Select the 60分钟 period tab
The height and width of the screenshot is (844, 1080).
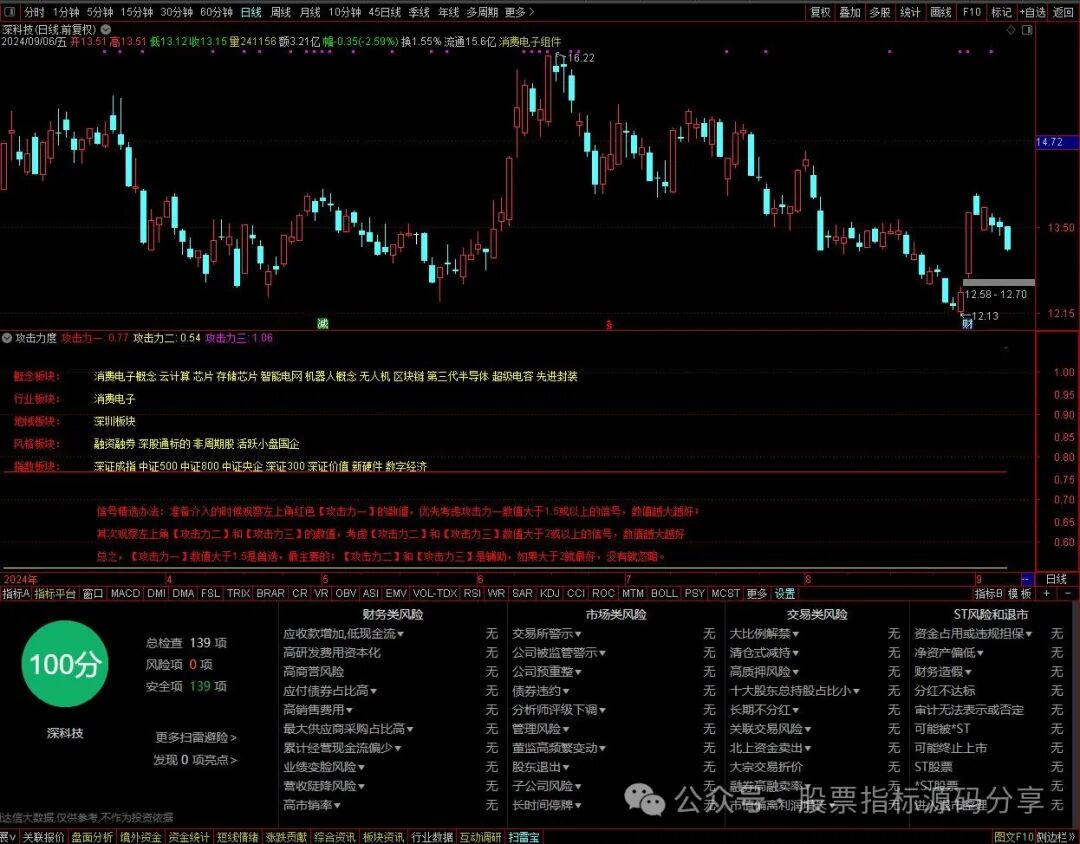pyautogui.click(x=216, y=12)
